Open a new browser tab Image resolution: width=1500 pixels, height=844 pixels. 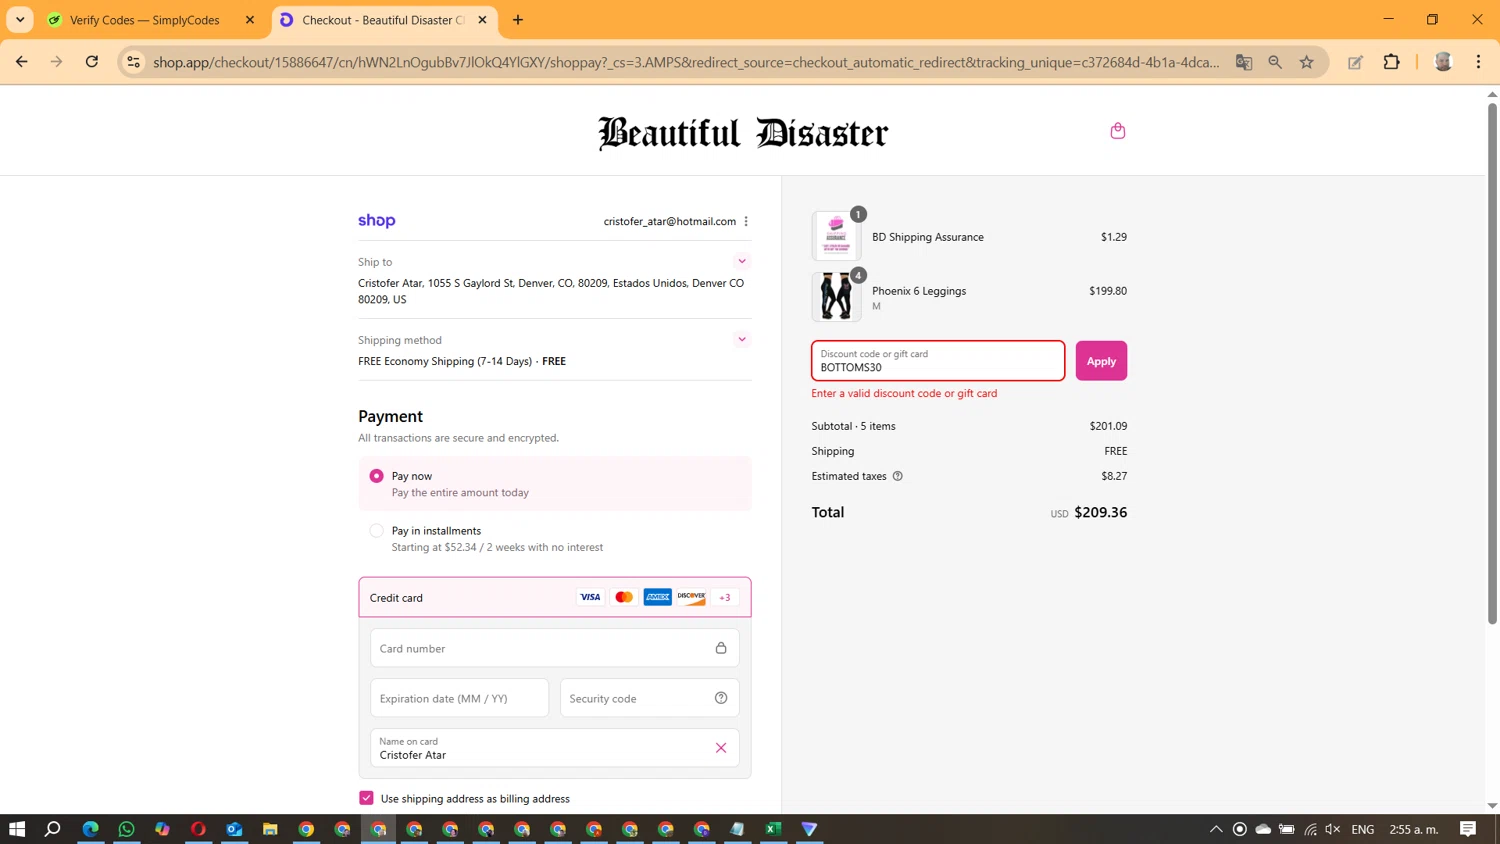[518, 20]
